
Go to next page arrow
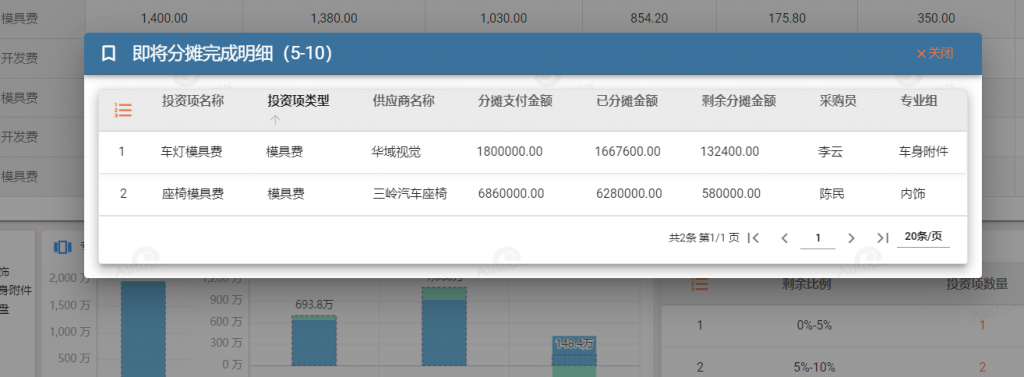tap(851, 238)
